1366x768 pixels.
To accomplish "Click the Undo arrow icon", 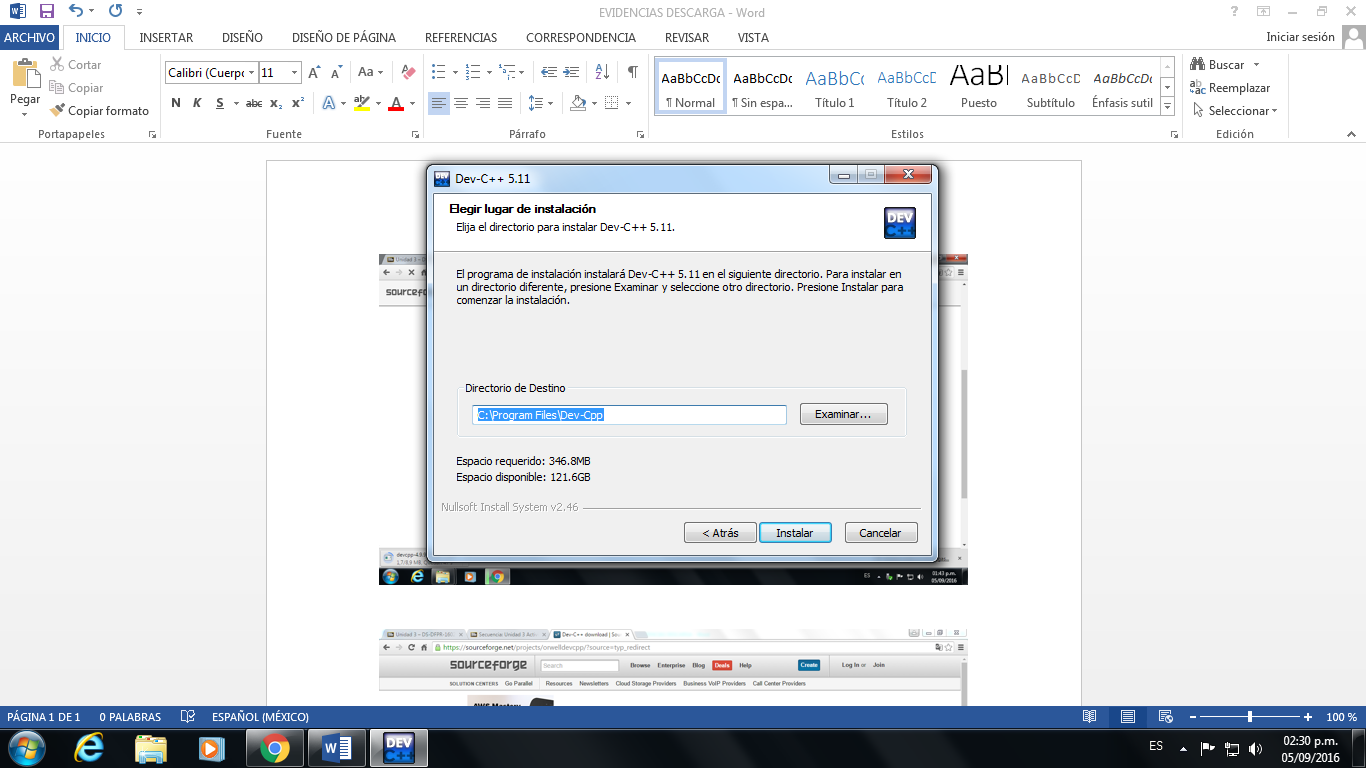I will click(x=77, y=11).
